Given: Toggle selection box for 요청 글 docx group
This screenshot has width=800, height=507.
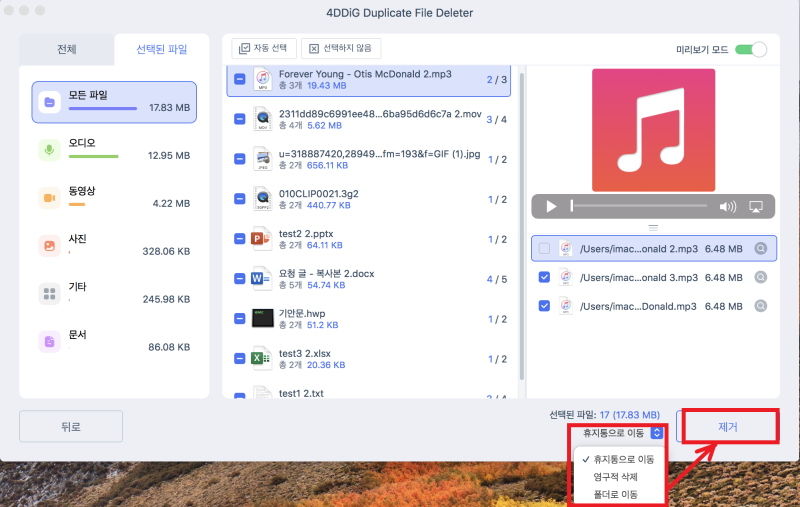Looking at the screenshot, I should 240,278.
